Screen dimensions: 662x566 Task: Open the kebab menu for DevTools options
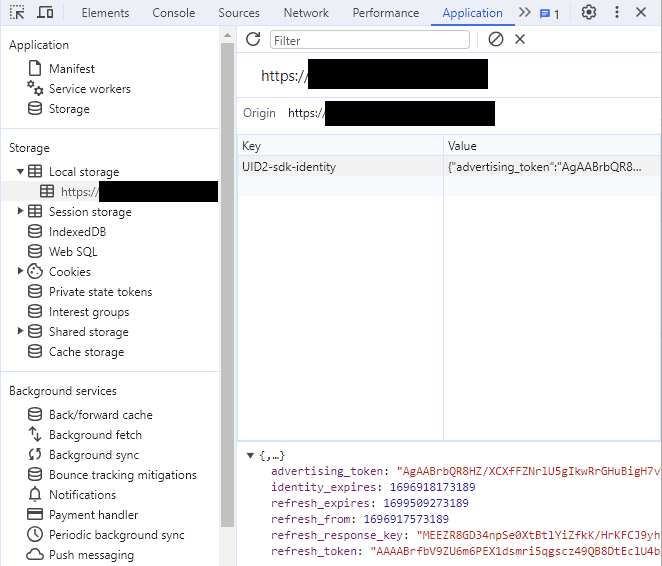pos(616,13)
